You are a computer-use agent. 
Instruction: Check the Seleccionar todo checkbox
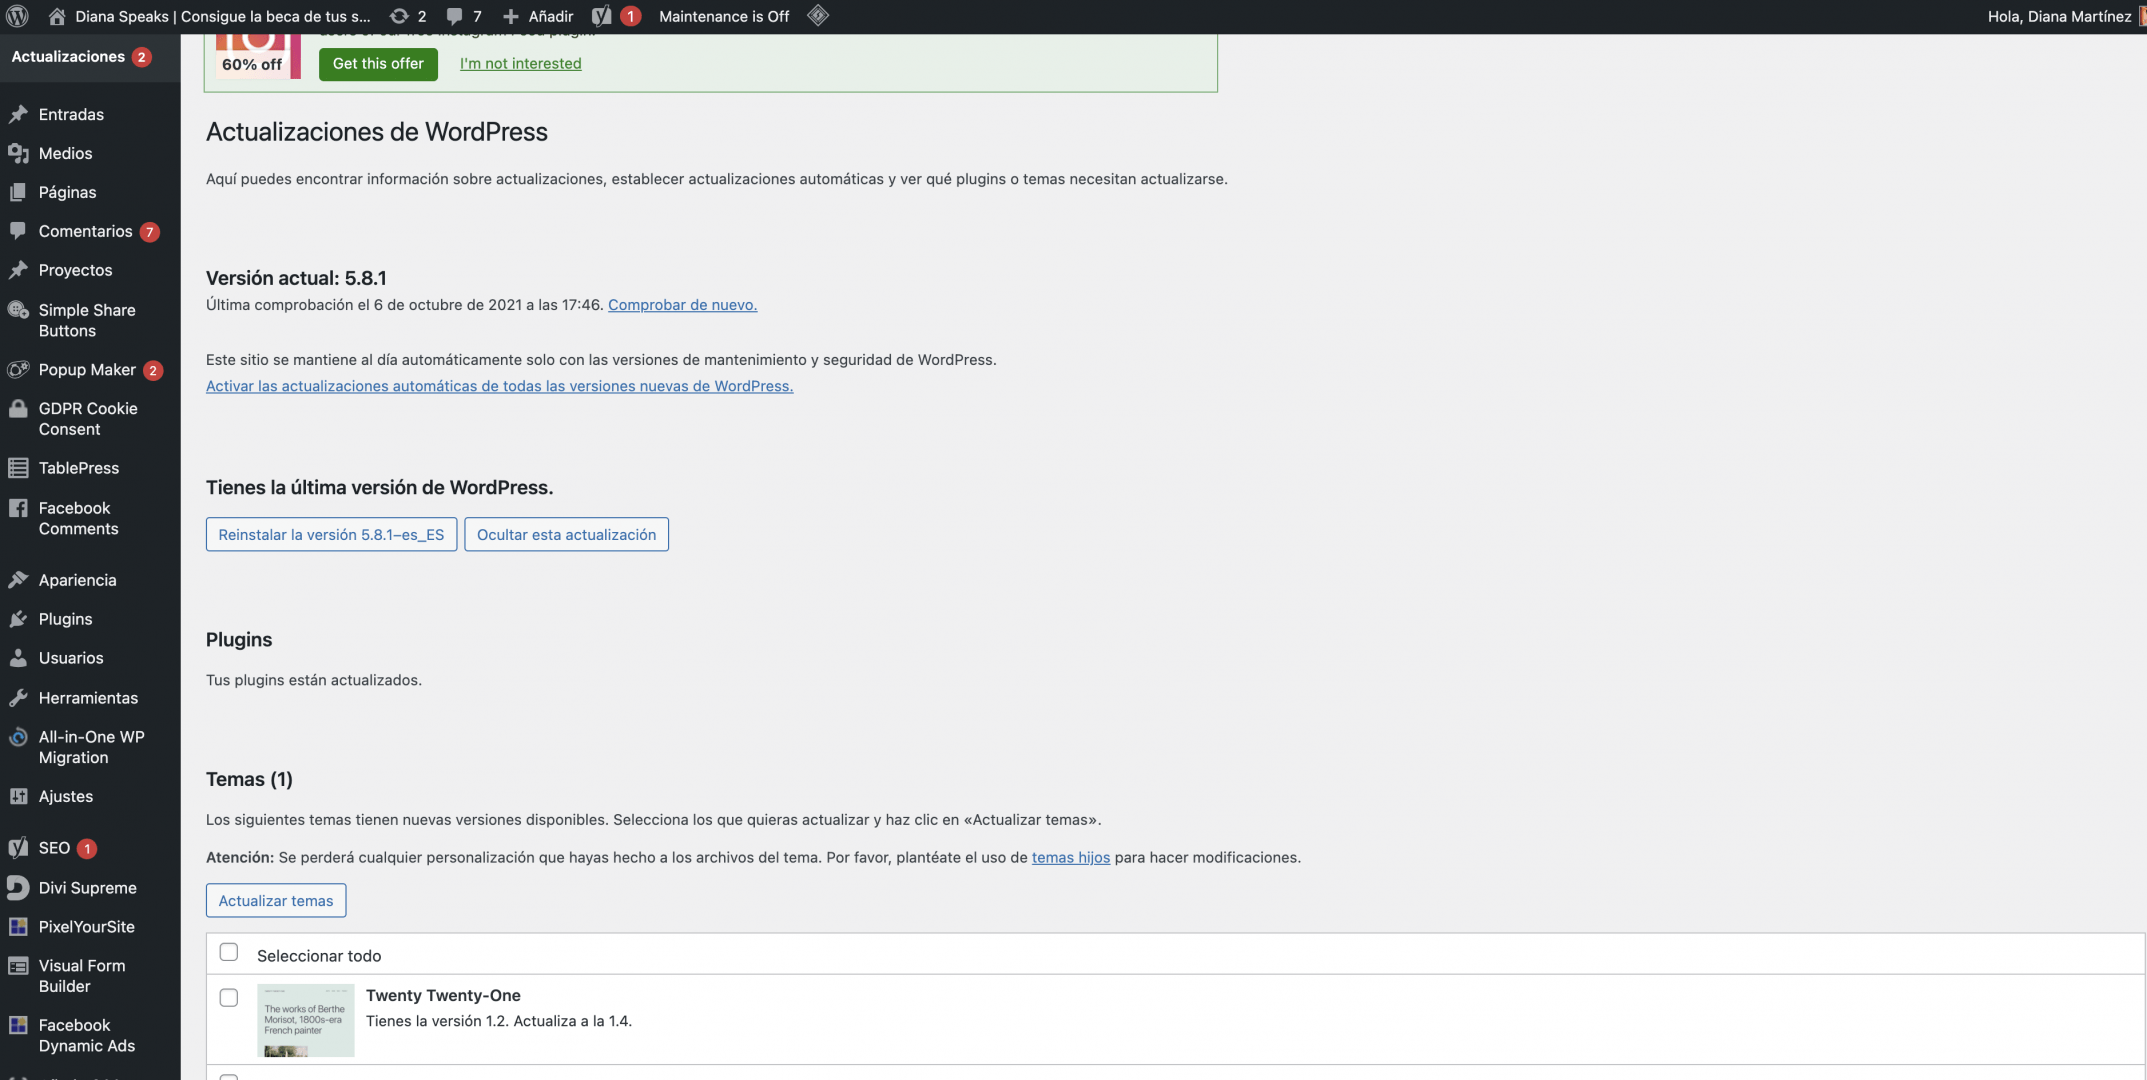coord(229,952)
